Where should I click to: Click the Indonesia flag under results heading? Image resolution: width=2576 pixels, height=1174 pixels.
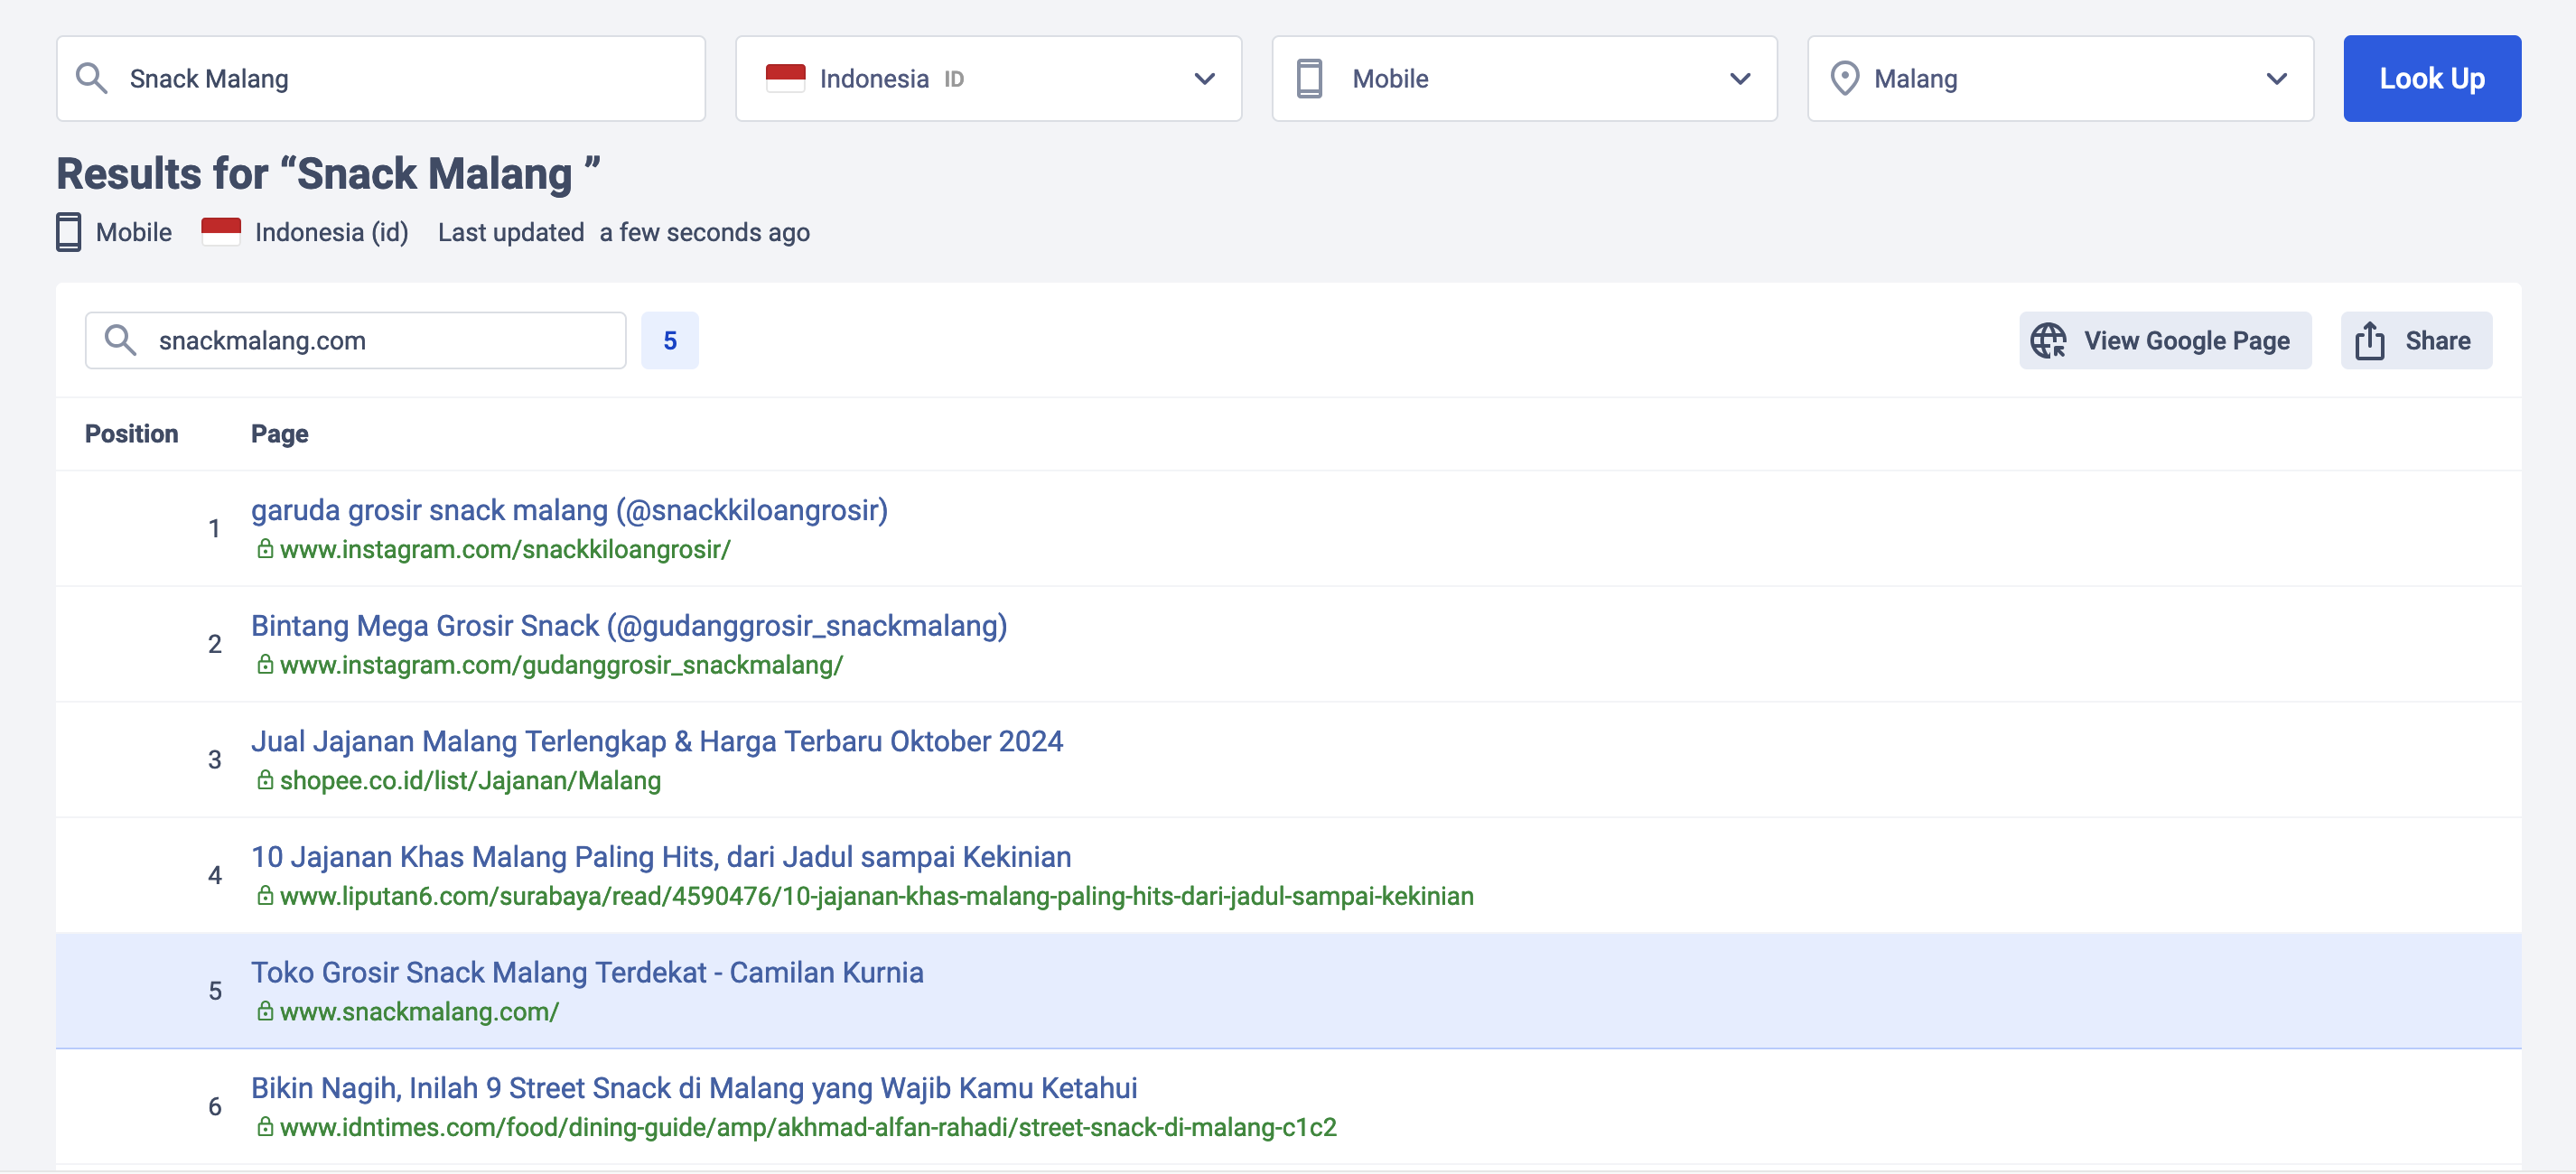tap(221, 231)
